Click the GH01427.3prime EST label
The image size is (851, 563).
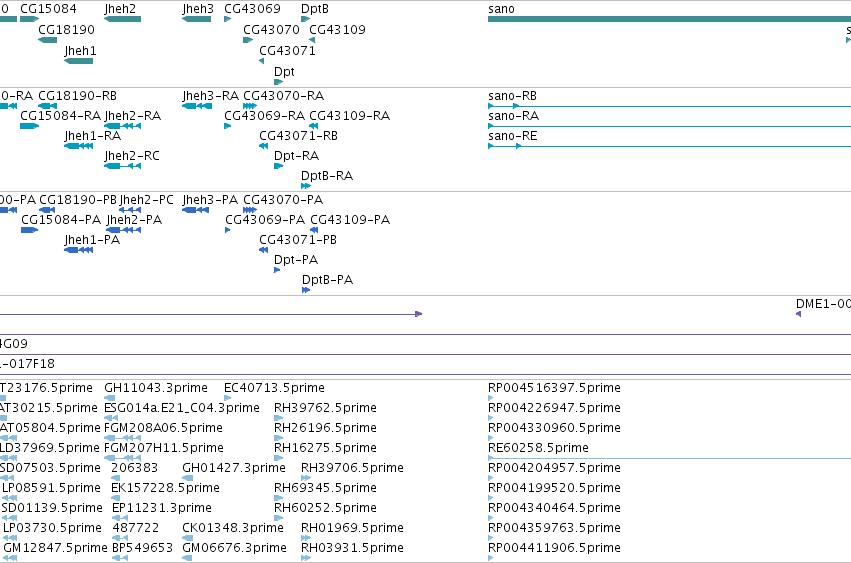[234, 468]
